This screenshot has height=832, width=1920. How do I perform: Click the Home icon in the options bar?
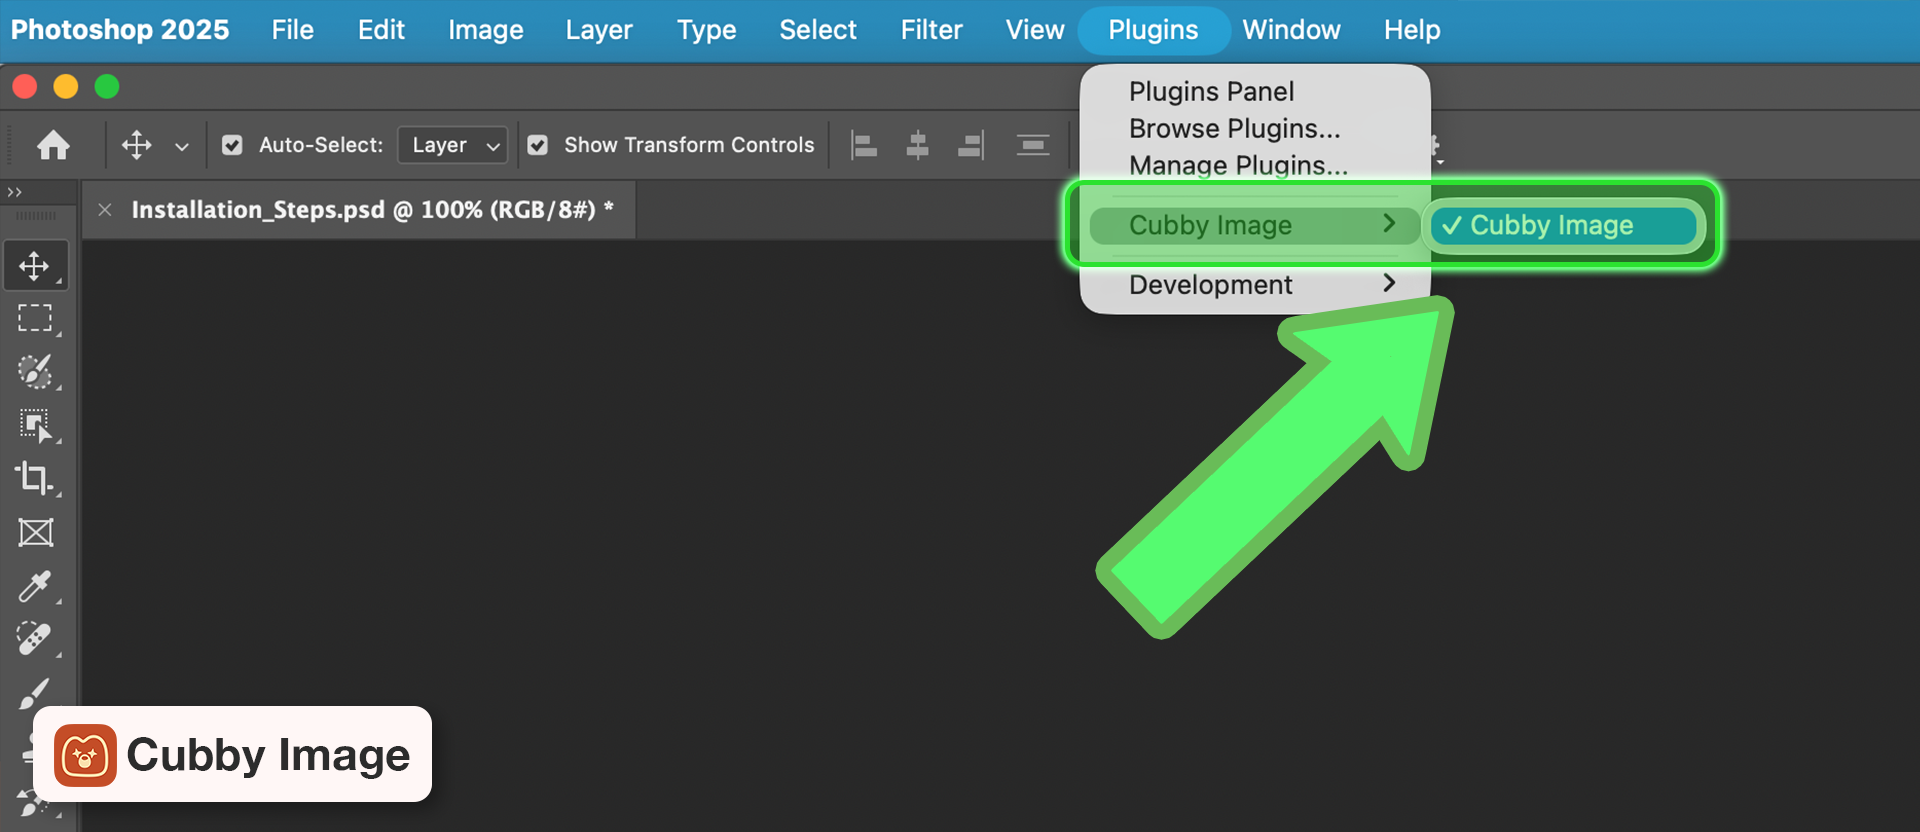point(53,146)
